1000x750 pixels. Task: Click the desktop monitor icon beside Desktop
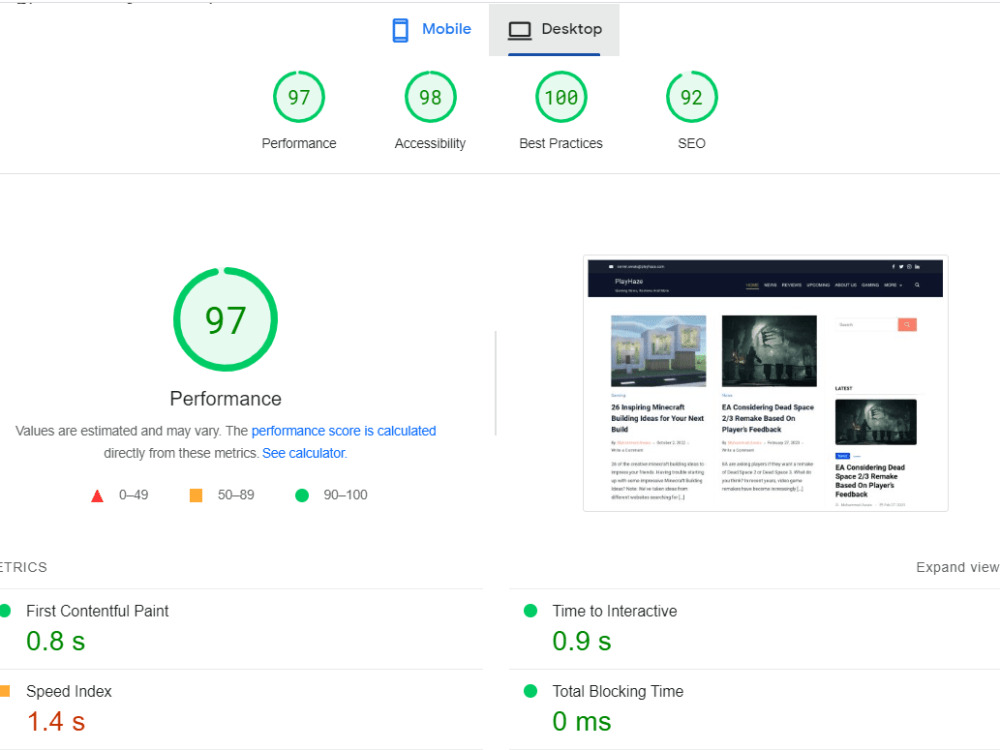pos(519,29)
